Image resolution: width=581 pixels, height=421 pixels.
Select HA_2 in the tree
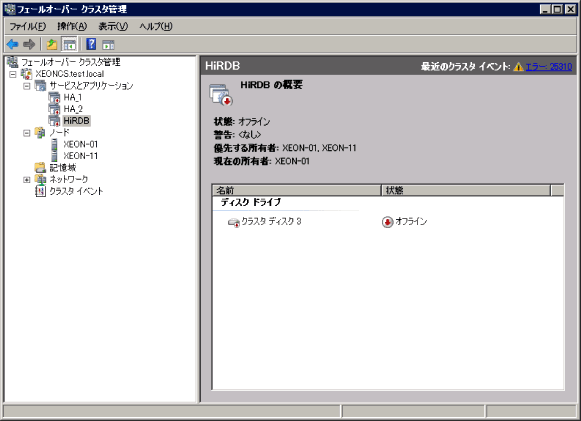pos(73,109)
